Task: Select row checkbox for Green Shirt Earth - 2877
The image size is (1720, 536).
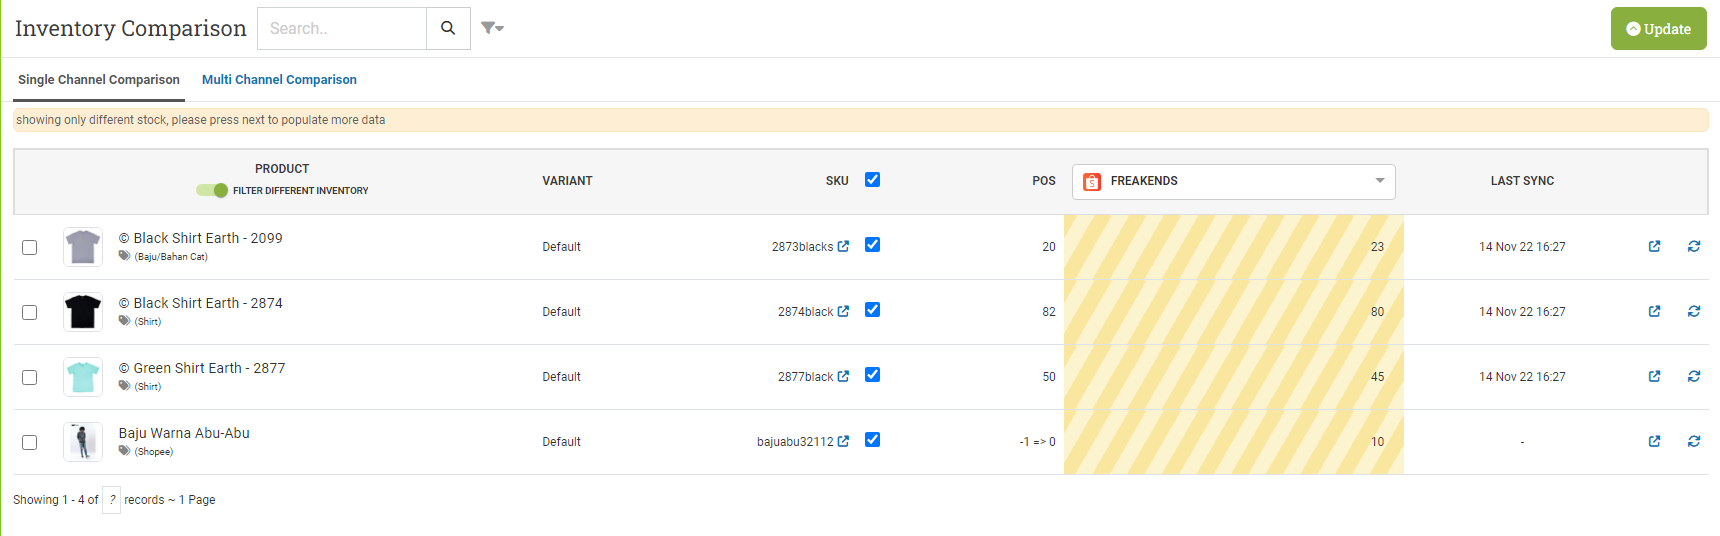Action: (30, 377)
